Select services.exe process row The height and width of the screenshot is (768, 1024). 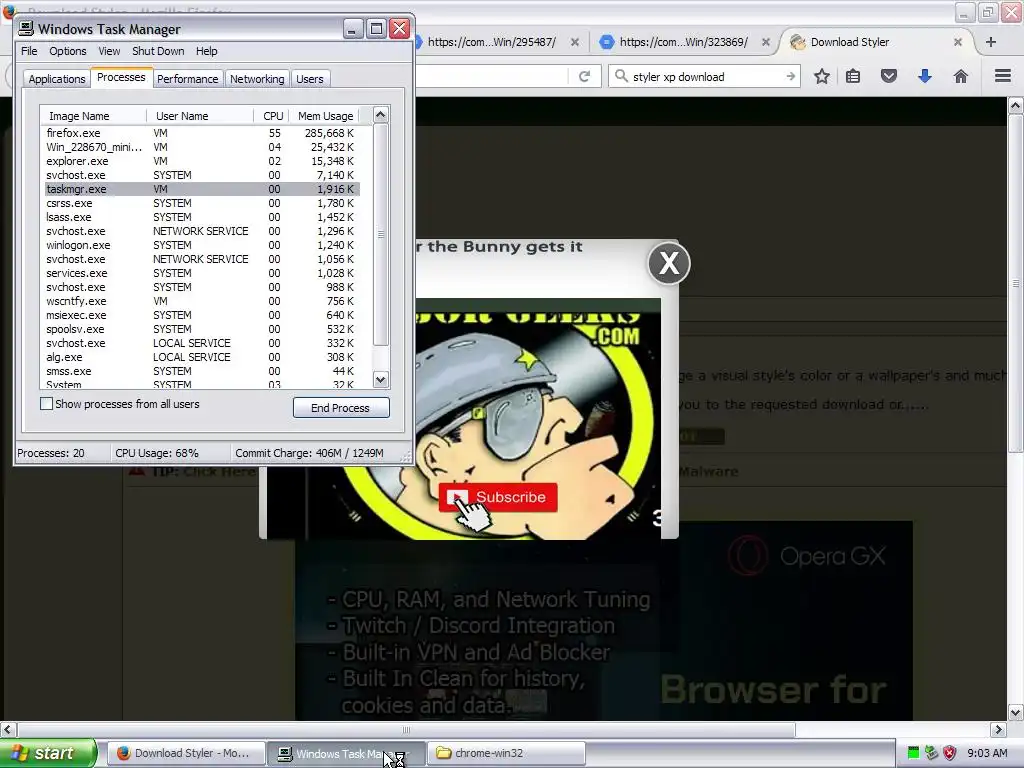pos(200,273)
